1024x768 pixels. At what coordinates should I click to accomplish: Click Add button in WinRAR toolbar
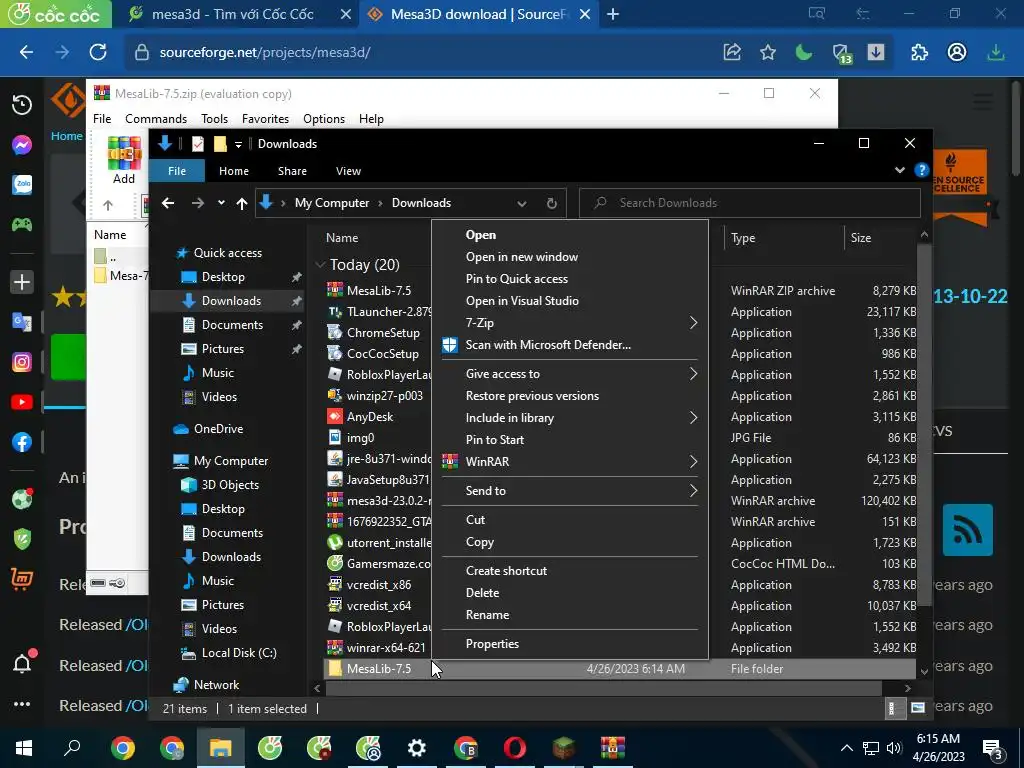(x=124, y=160)
